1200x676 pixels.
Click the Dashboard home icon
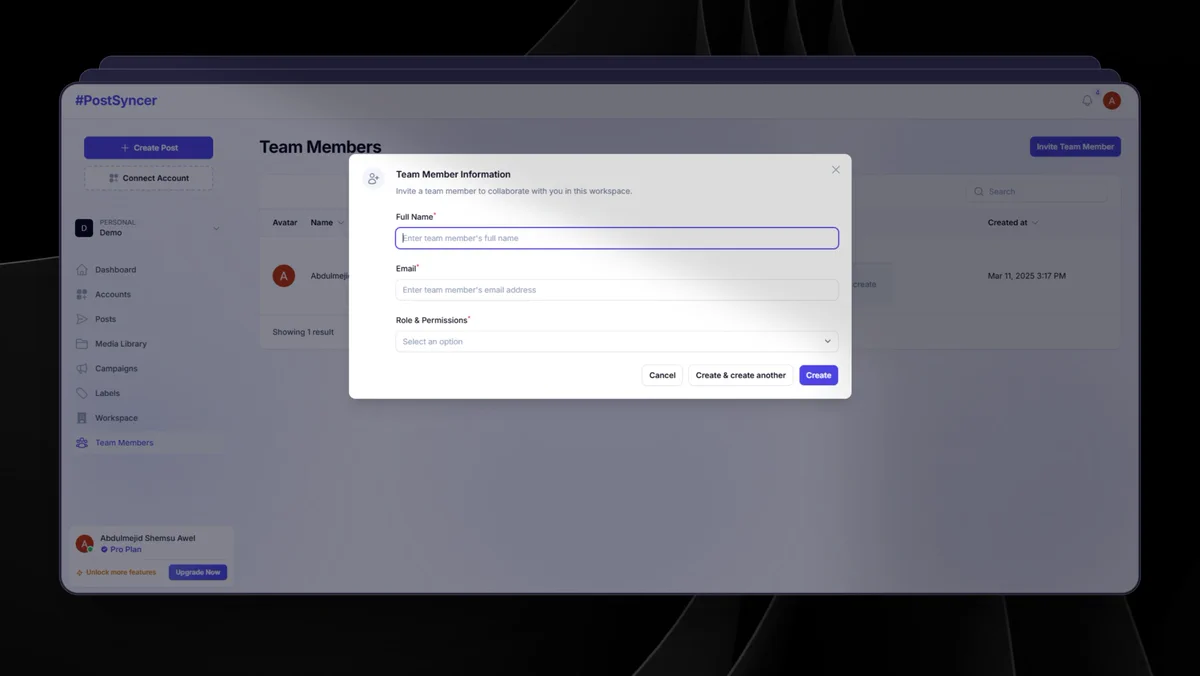coord(82,270)
